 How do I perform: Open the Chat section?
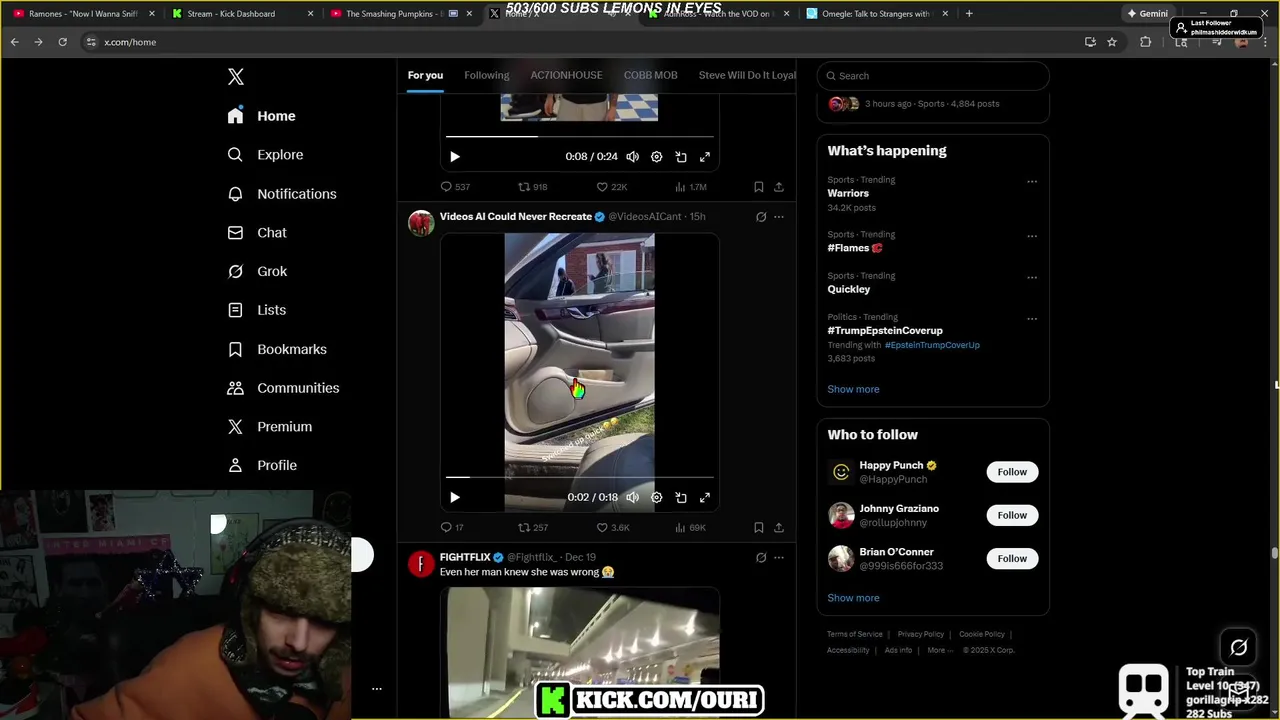[256, 232]
